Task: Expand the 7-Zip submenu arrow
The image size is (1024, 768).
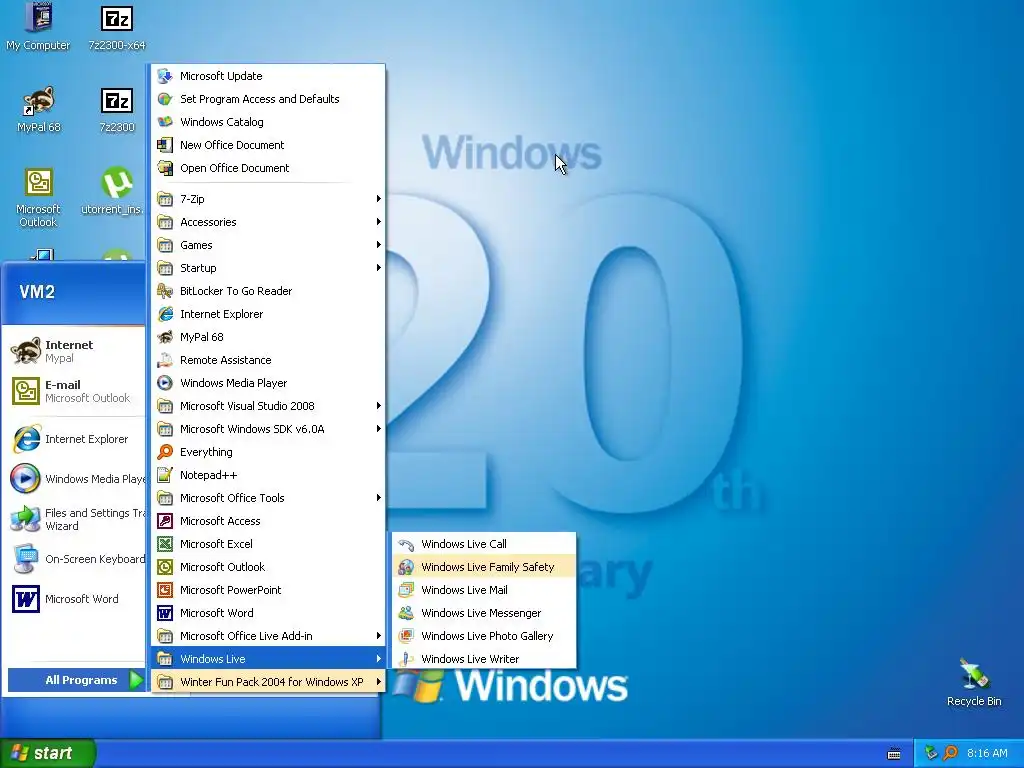Action: (378, 199)
